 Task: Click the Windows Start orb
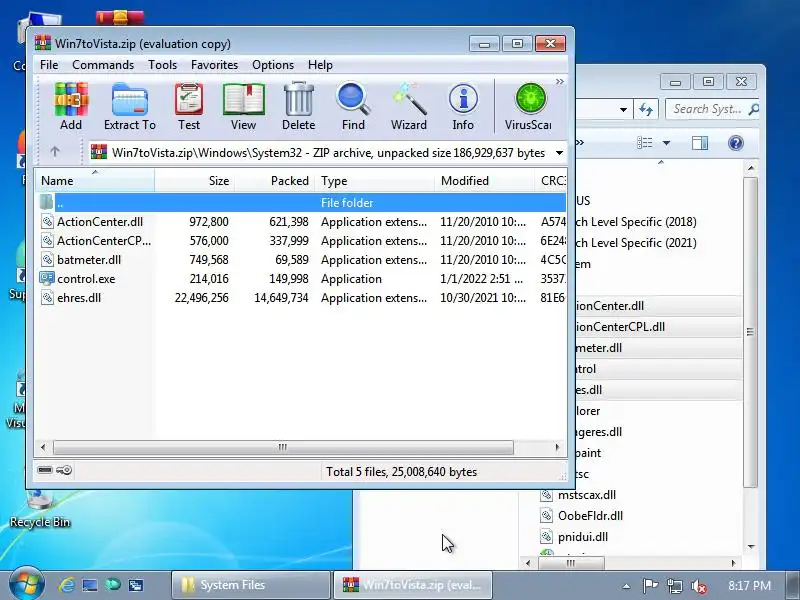(26, 585)
